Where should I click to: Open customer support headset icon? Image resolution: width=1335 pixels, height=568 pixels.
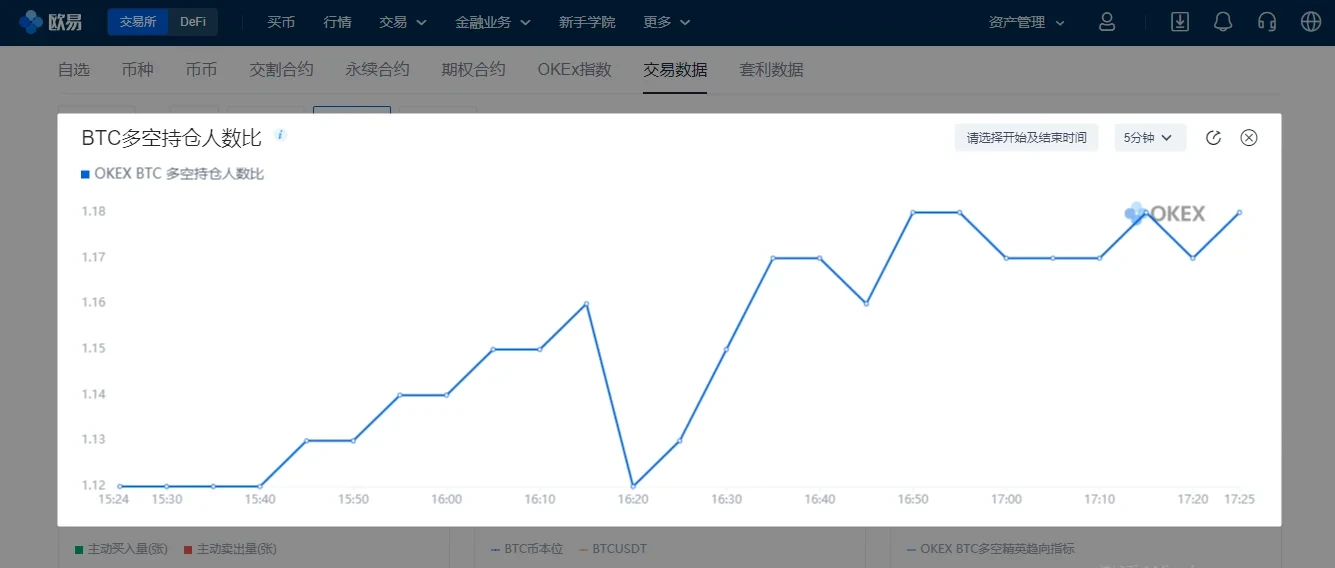(1267, 22)
